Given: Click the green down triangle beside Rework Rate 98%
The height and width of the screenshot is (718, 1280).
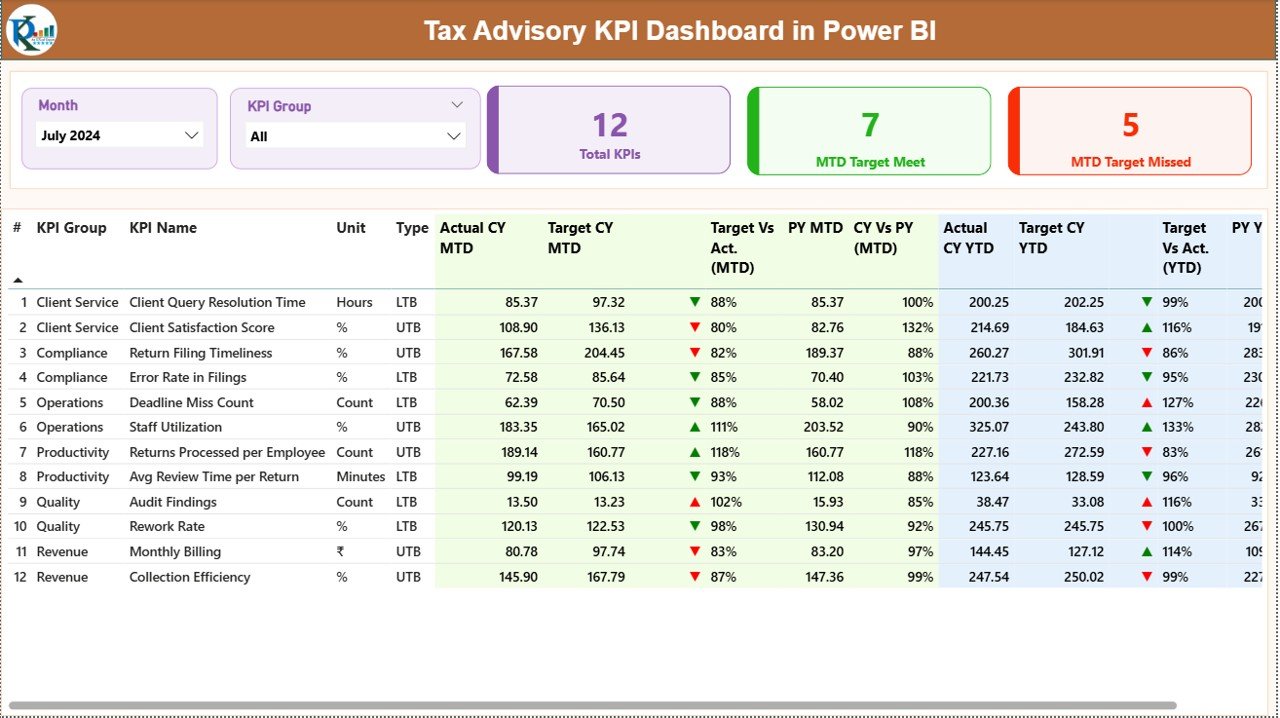Looking at the screenshot, I should coord(694,526).
